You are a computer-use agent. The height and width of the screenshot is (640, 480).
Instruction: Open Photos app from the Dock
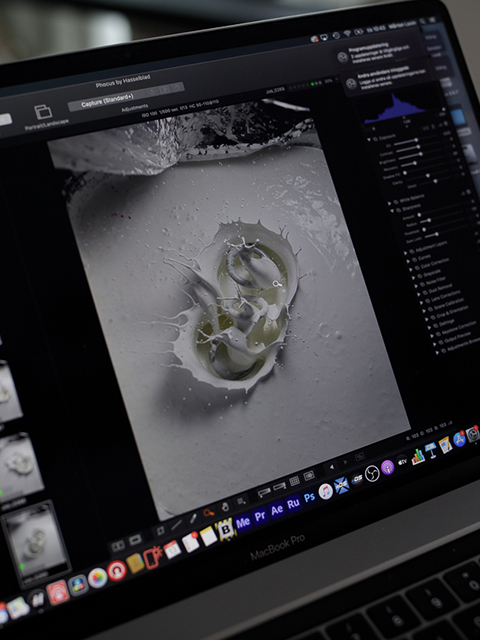(97, 578)
